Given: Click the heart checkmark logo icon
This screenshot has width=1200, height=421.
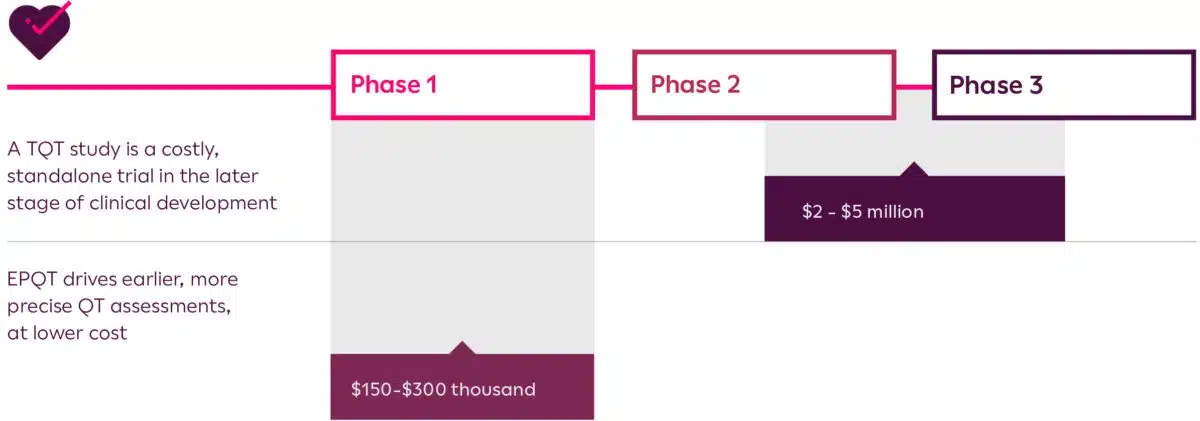Looking at the screenshot, I should (x=39, y=28).
